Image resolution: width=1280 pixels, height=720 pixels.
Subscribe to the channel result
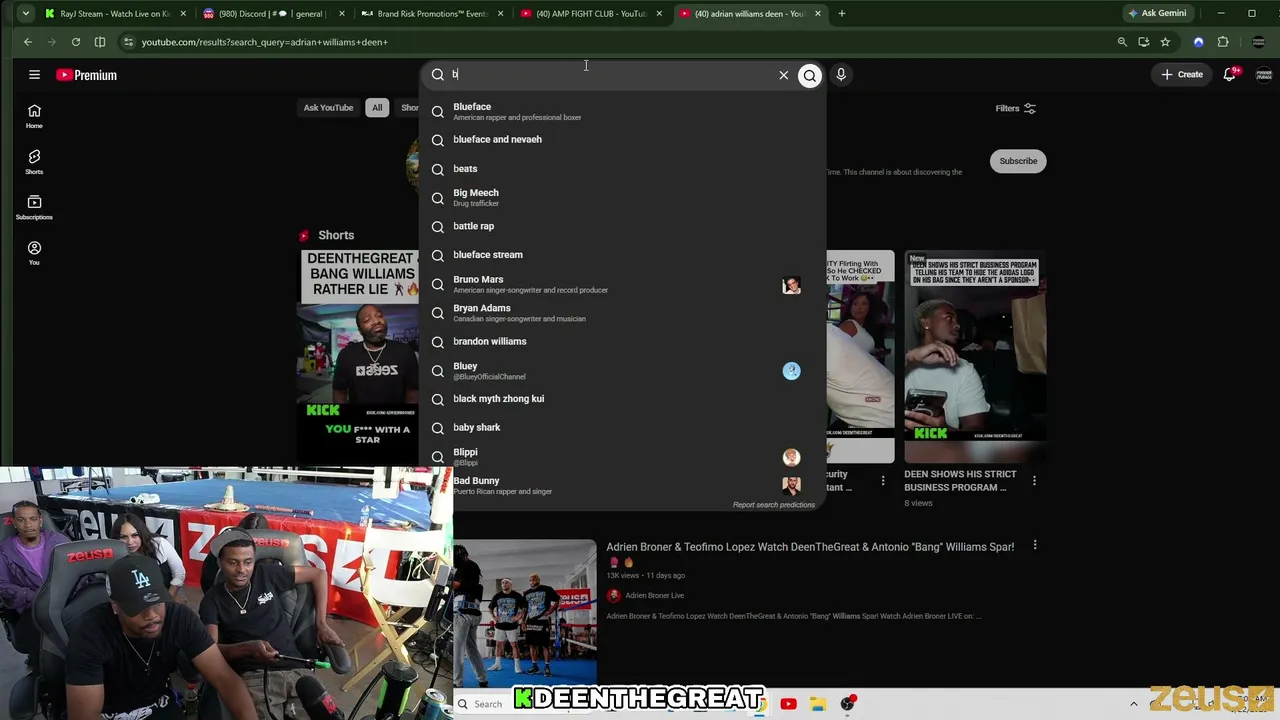click(x=1018, y=161)
